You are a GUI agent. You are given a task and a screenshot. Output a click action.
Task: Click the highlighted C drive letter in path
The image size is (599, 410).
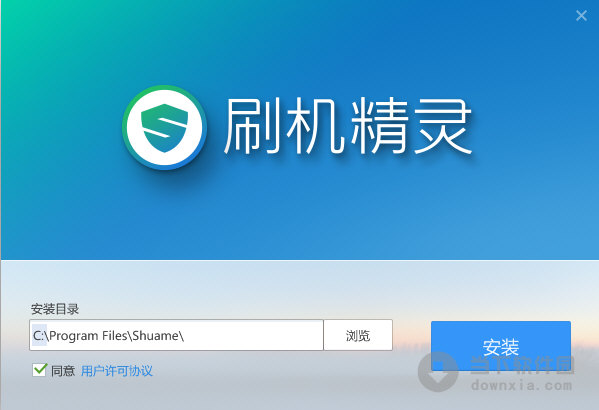click(39, 335)
